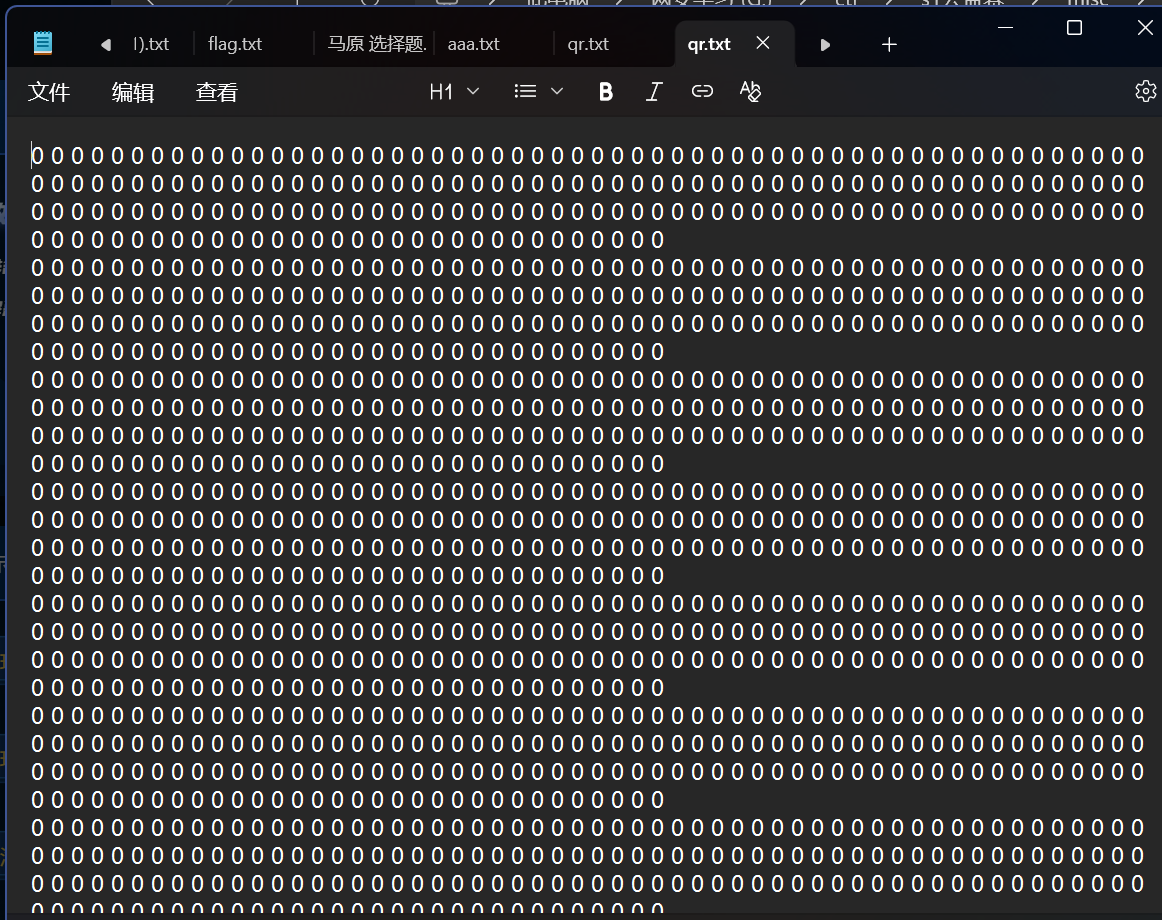The height and width of the screenshot is (920, 1162).
Task: Switch to the flag.txt tab
Action: pyautogui.click(x=235, y=45)
